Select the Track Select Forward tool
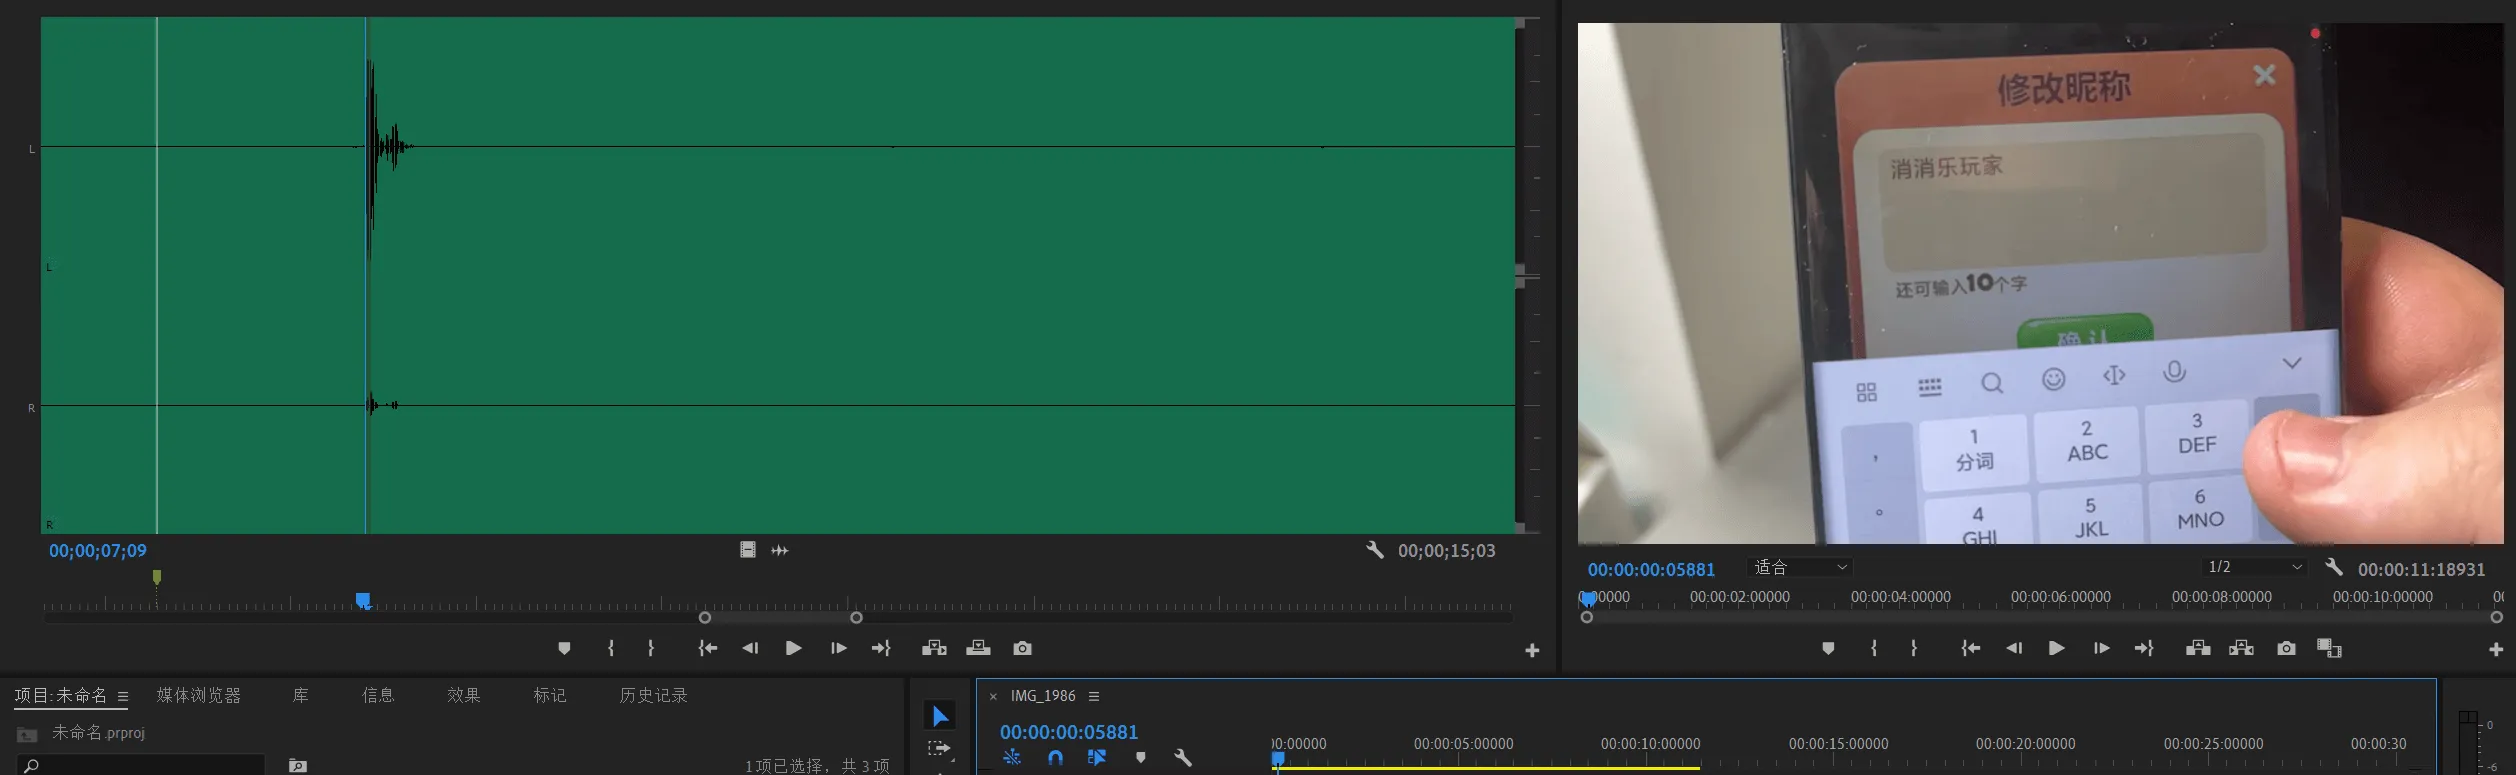The width and height of the screenshot is (2516, 775). click(x=939, y=749)
